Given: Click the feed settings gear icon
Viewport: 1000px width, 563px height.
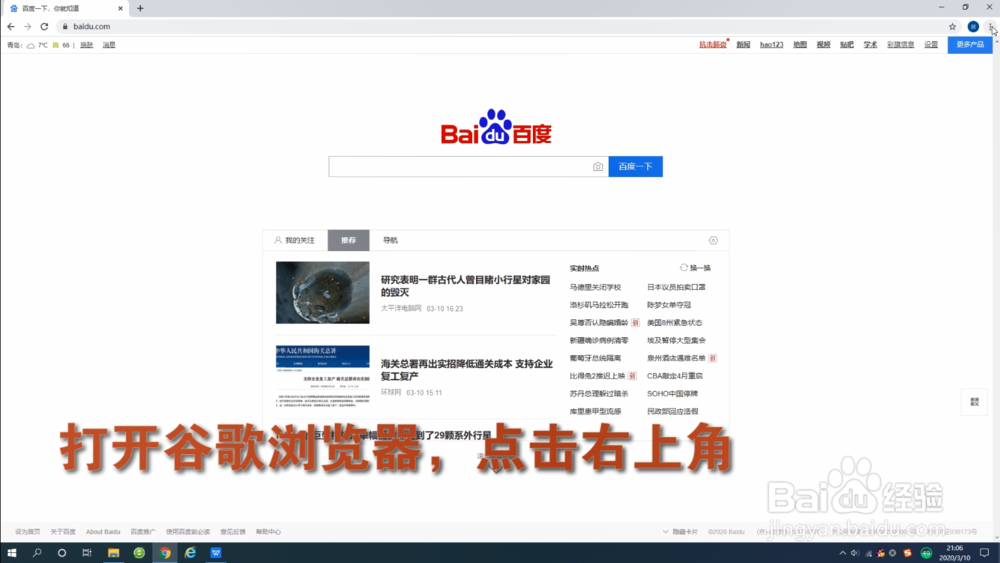Looking at the screenshot, I should tap(713, 240).
